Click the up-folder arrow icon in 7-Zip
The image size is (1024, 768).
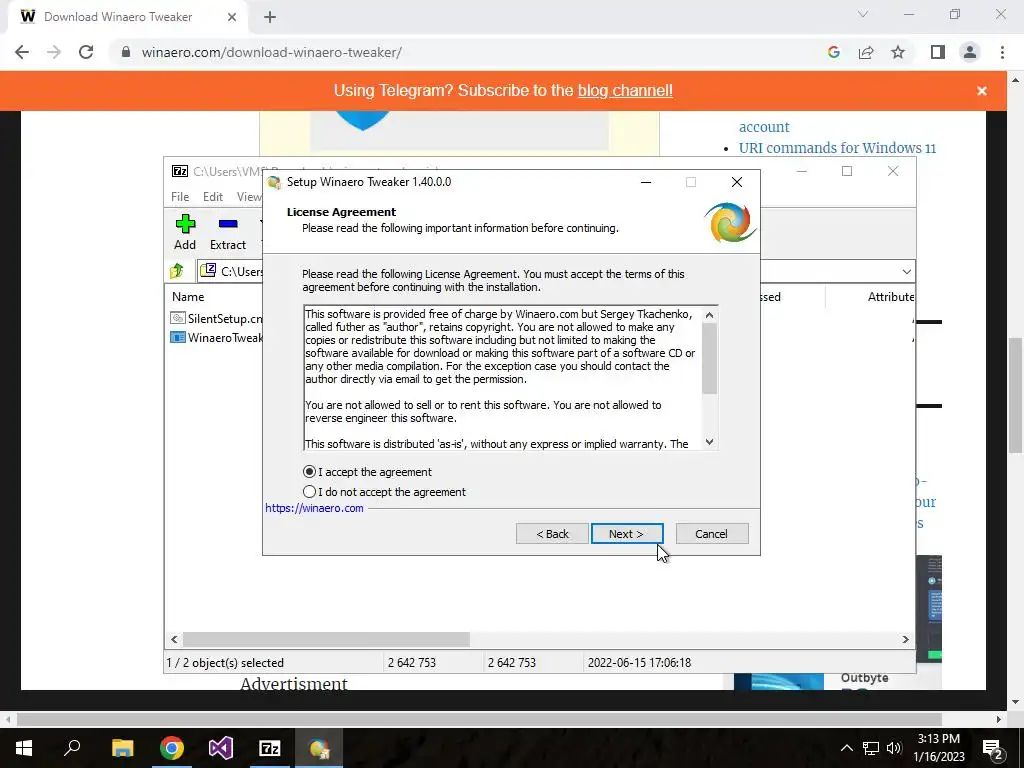coord(177,271)
